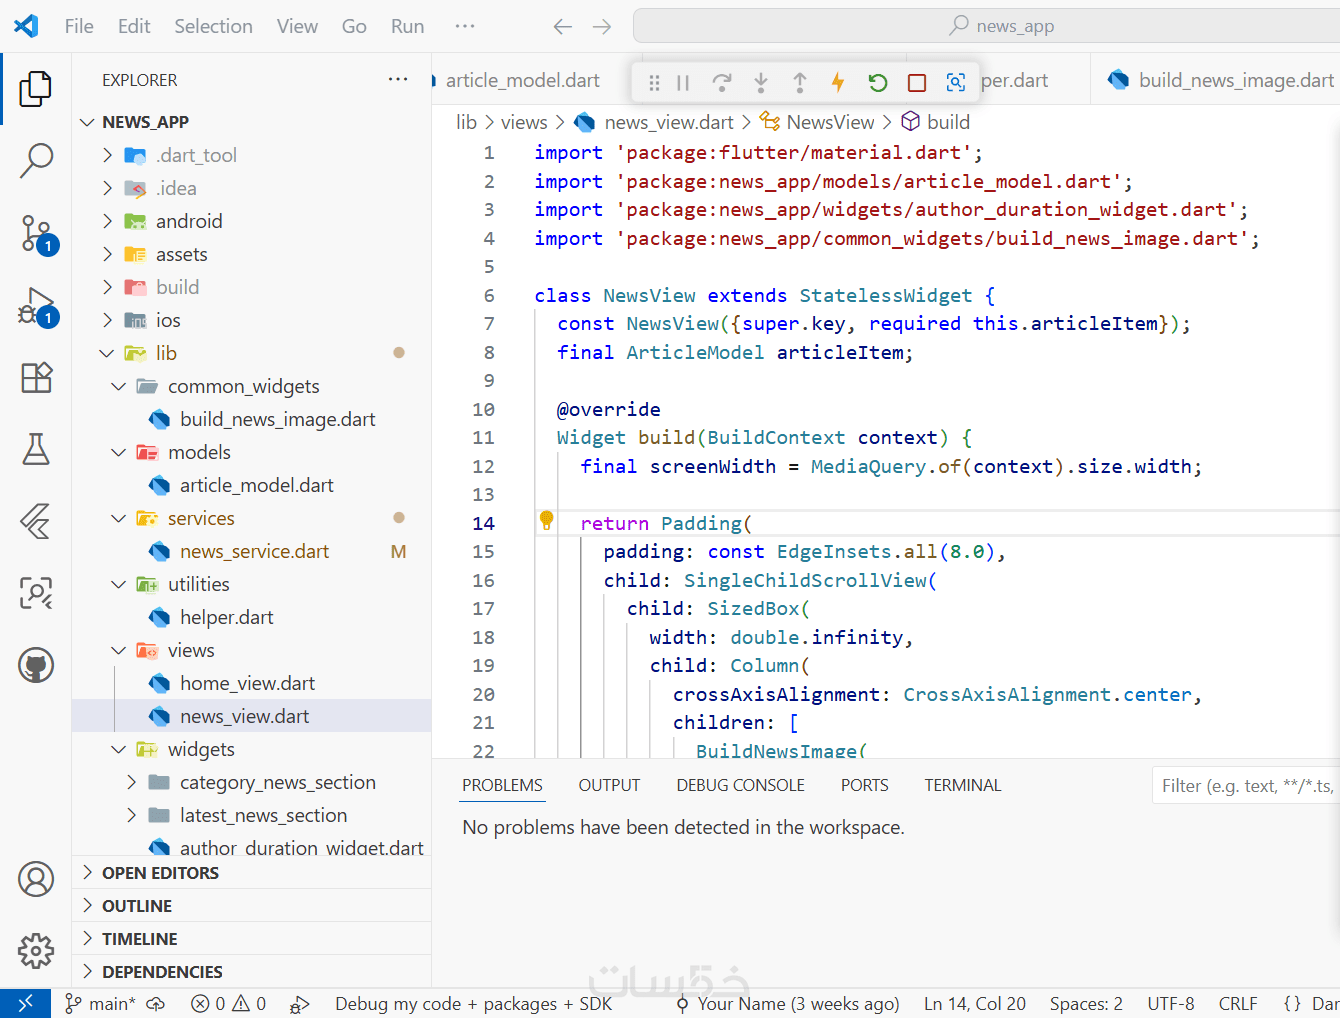Screen dimensions: 1340x1018
Task: Collapse the lib folder
Action: pos(166,353)
